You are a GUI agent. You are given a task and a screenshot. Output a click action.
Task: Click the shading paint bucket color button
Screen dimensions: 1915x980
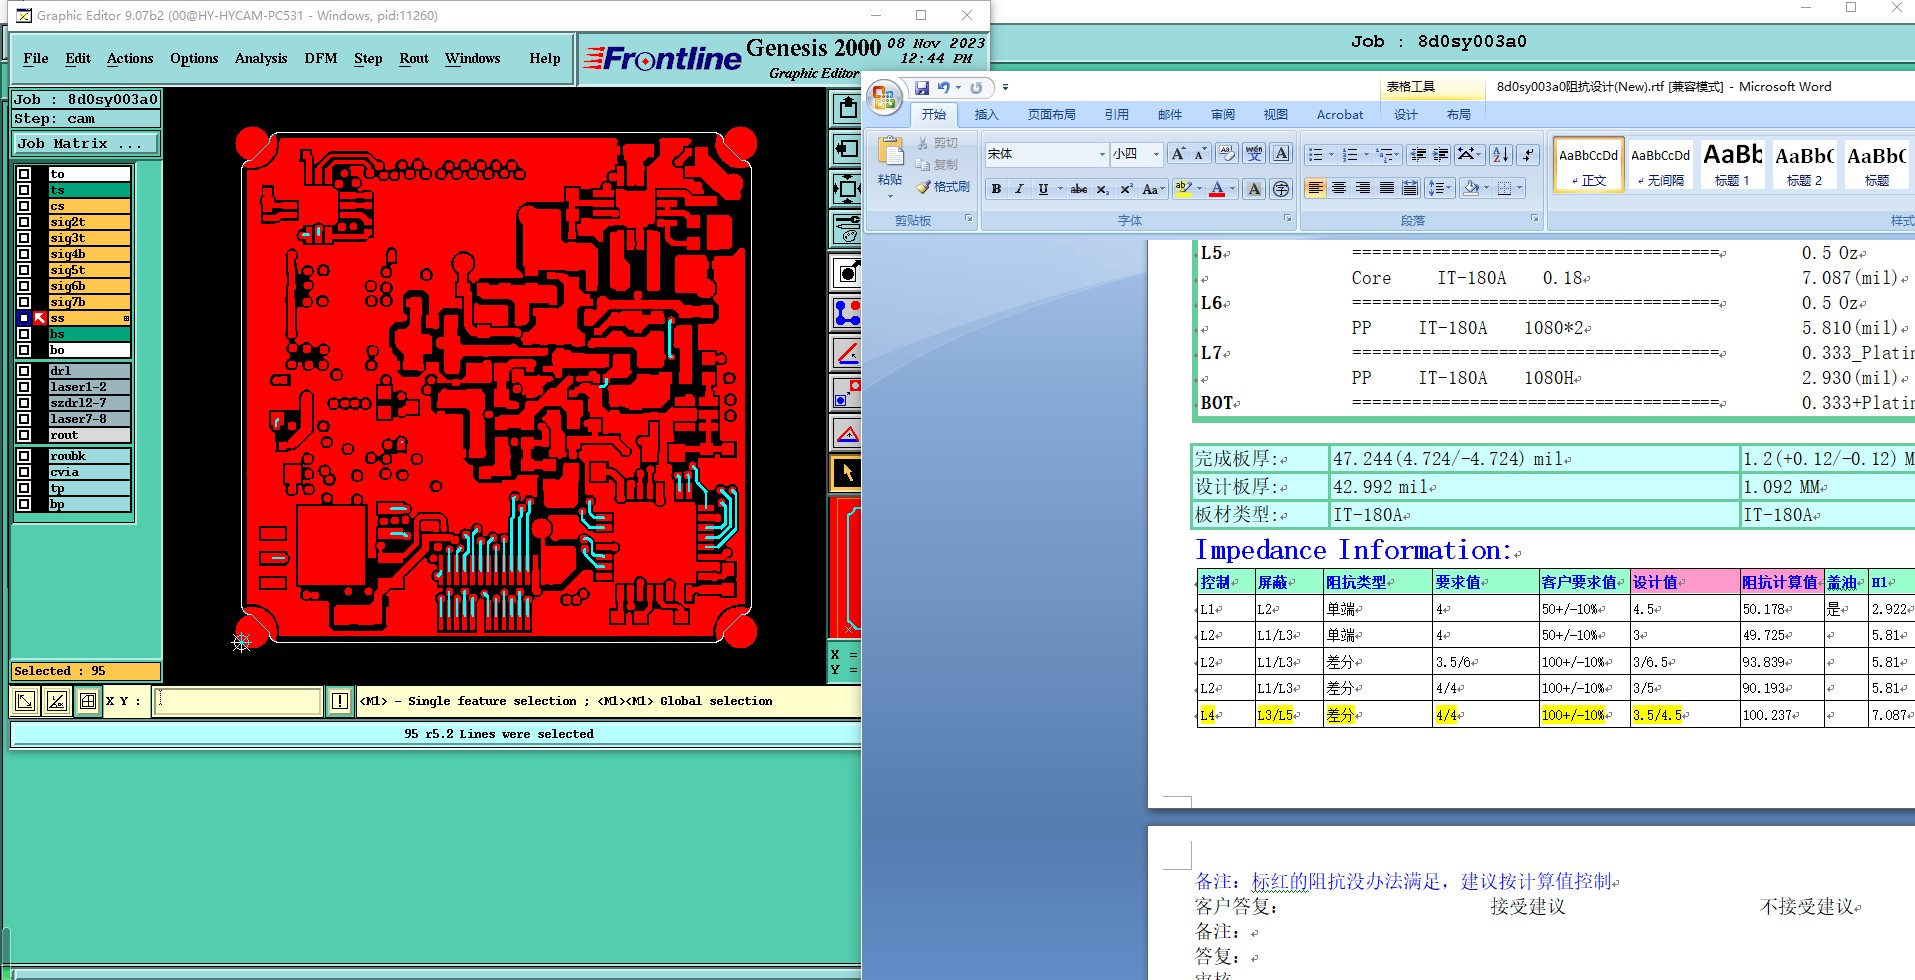[1471, 188]
